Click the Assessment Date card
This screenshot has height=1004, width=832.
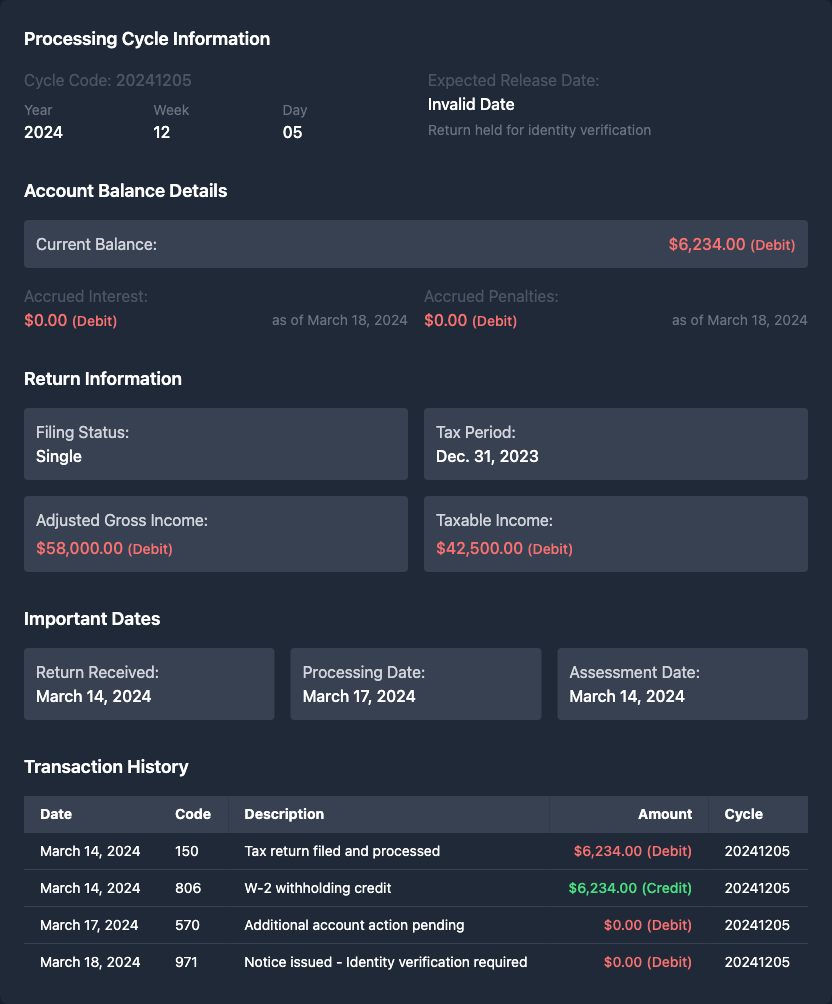(682, 684)
